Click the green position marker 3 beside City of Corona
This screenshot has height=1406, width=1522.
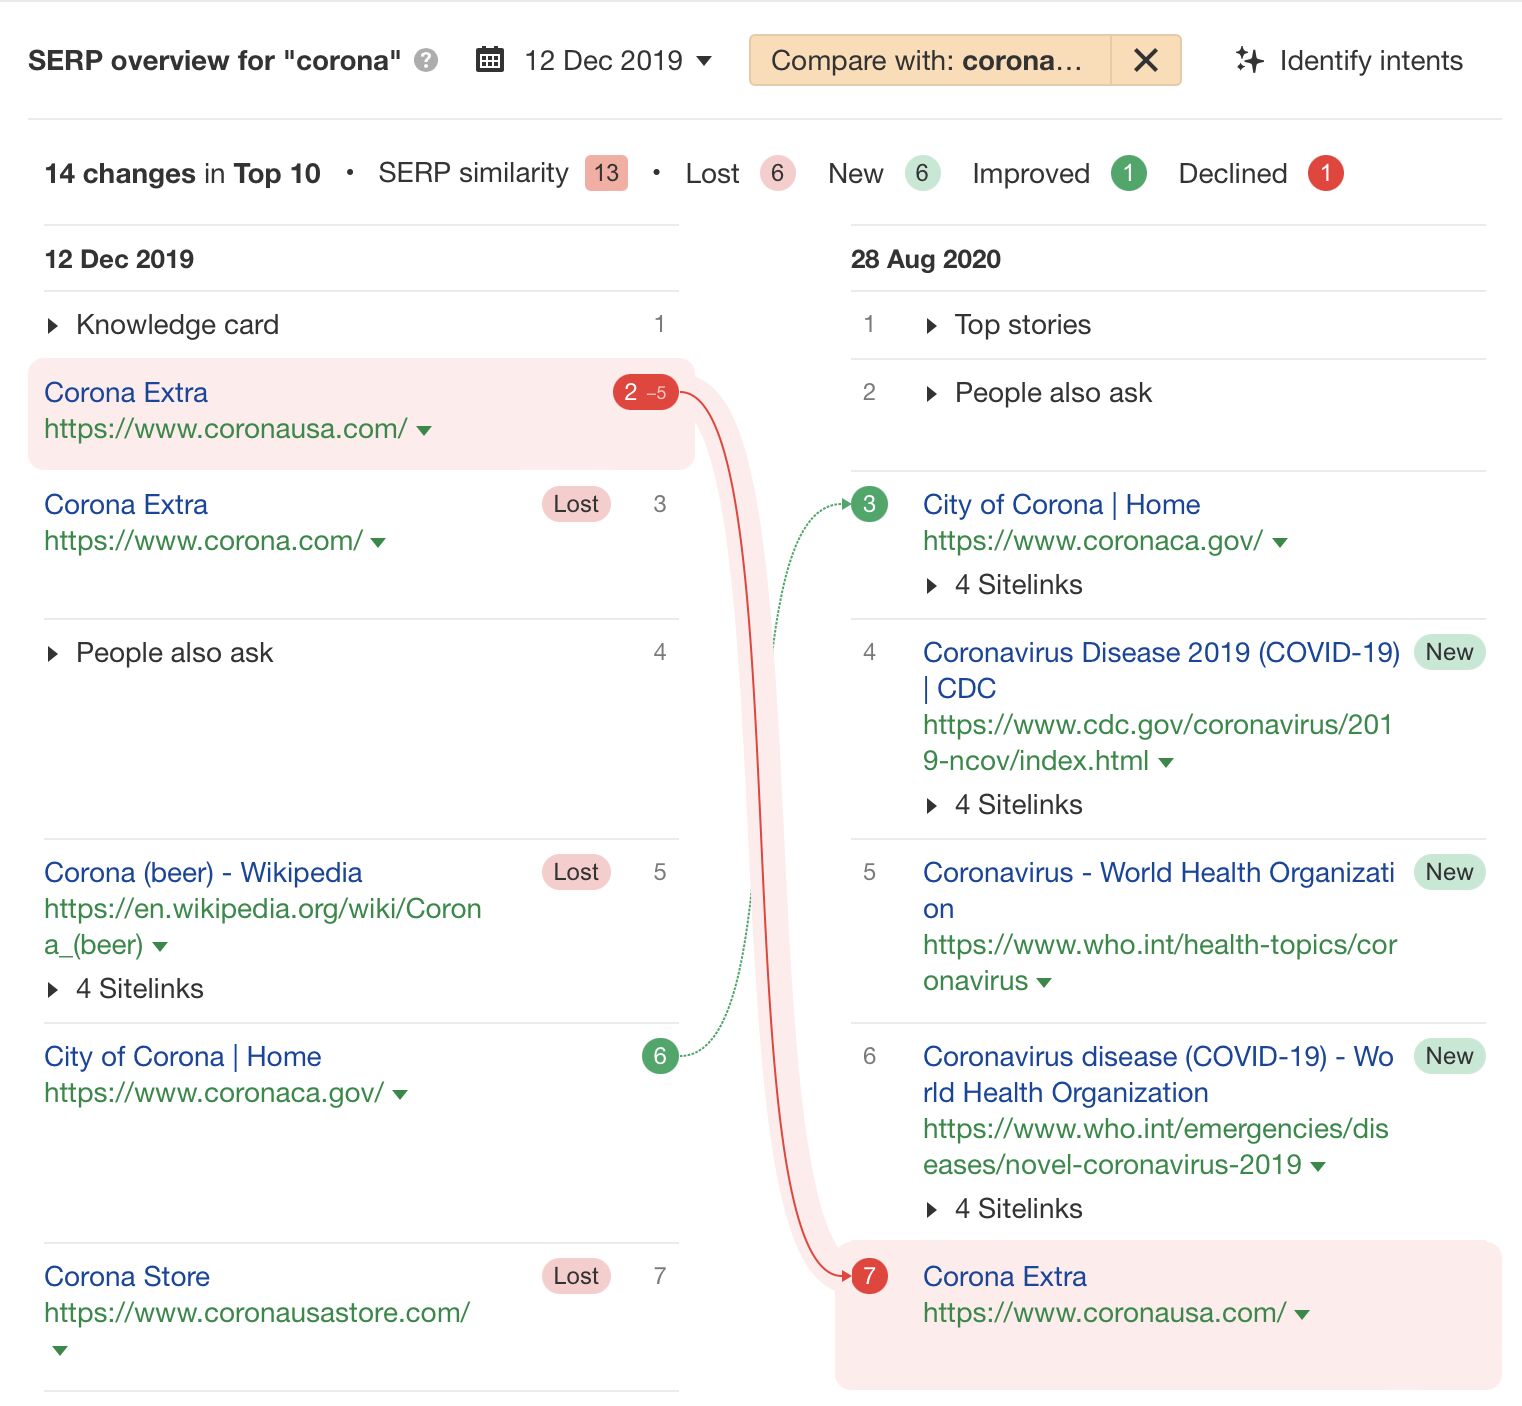point(868,505)
